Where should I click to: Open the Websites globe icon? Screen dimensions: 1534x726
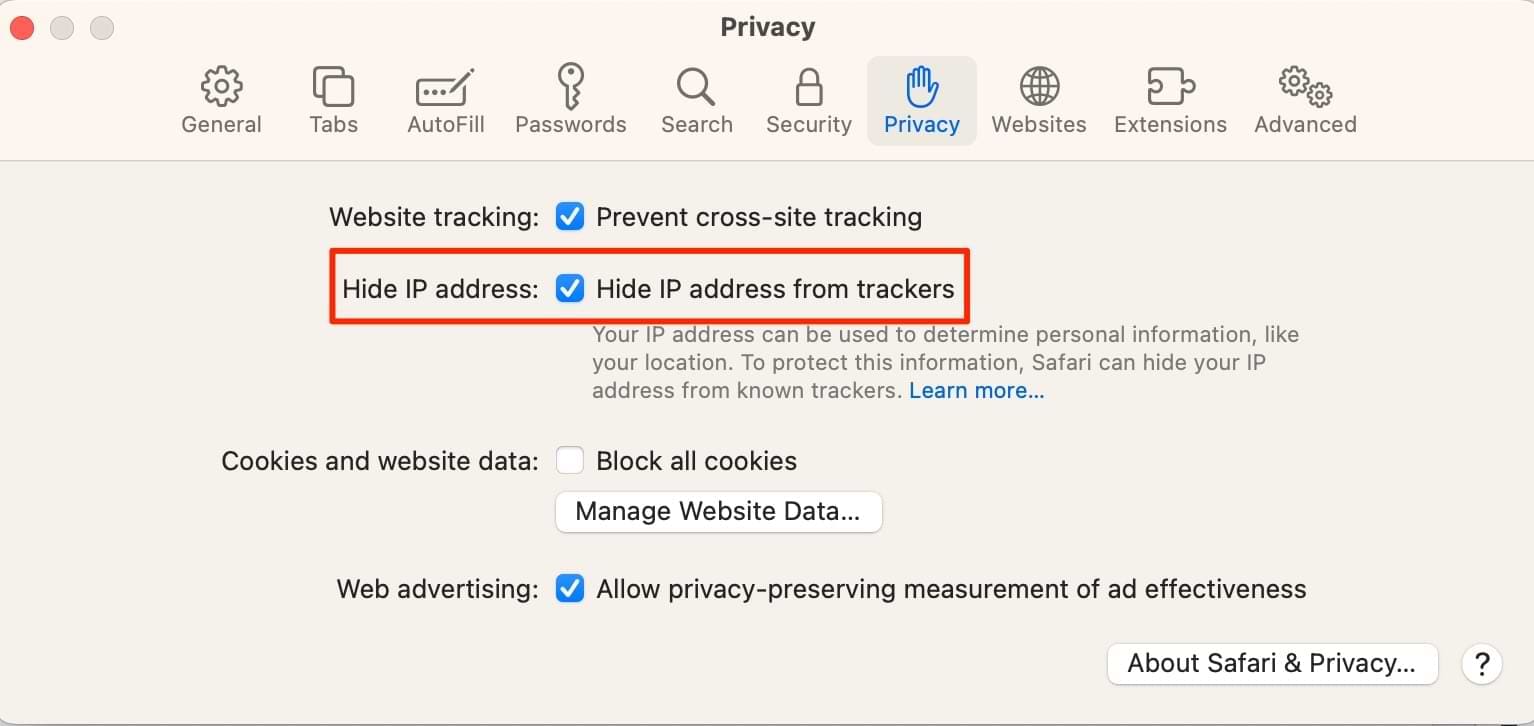(1039, 88)
